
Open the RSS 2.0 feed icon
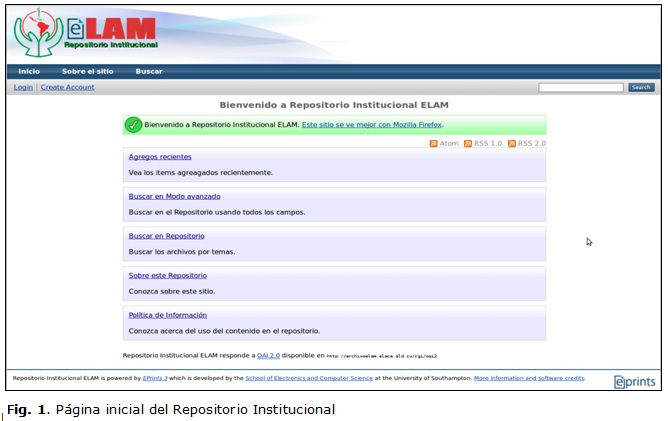coord(512,144)
